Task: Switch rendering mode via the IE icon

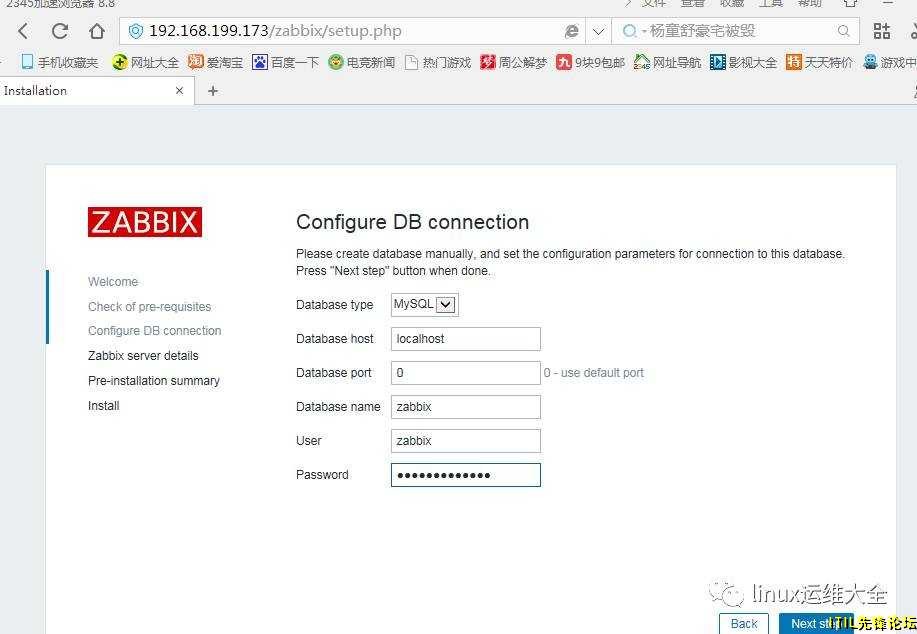Action: click(572, 31)
